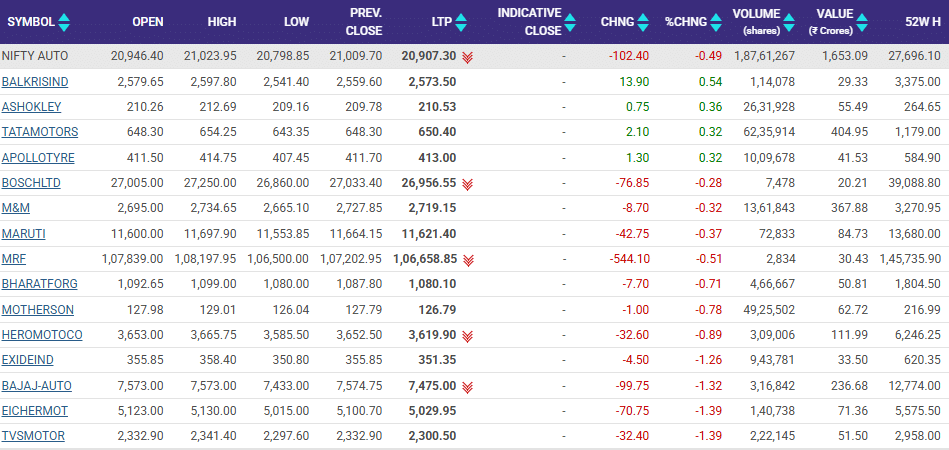This screenshot has width=949, height=450.
Task: Select M&M open value 2,695.00
Action: pyautogui.click(x=140, y=208)
